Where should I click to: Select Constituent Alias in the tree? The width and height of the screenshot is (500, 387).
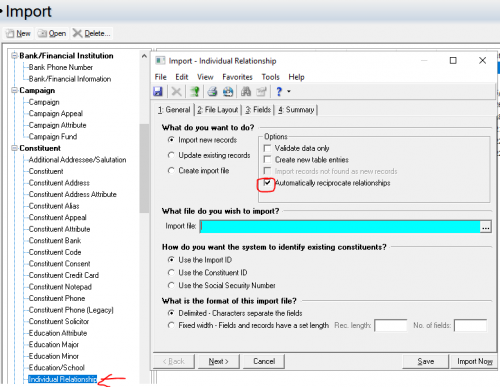click(54, 206)
